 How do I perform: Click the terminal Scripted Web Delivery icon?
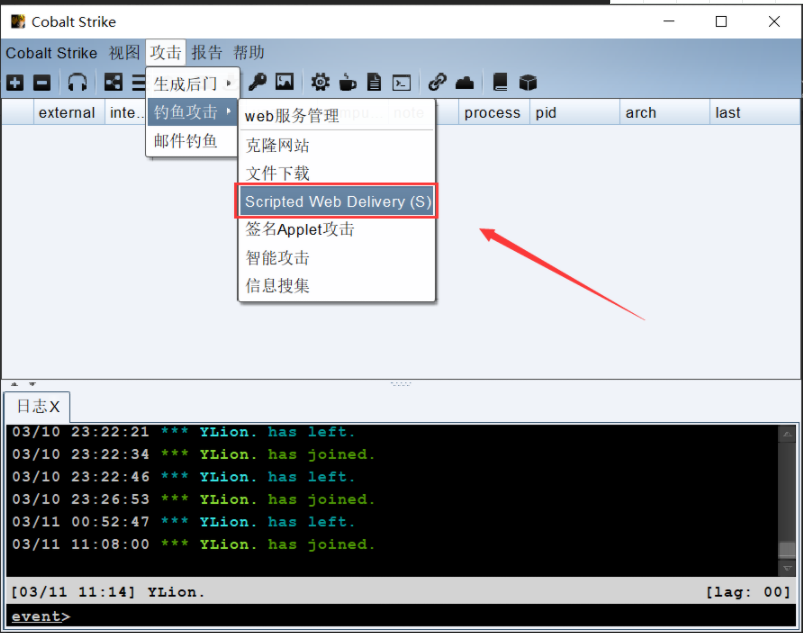(x=402, y=82)
